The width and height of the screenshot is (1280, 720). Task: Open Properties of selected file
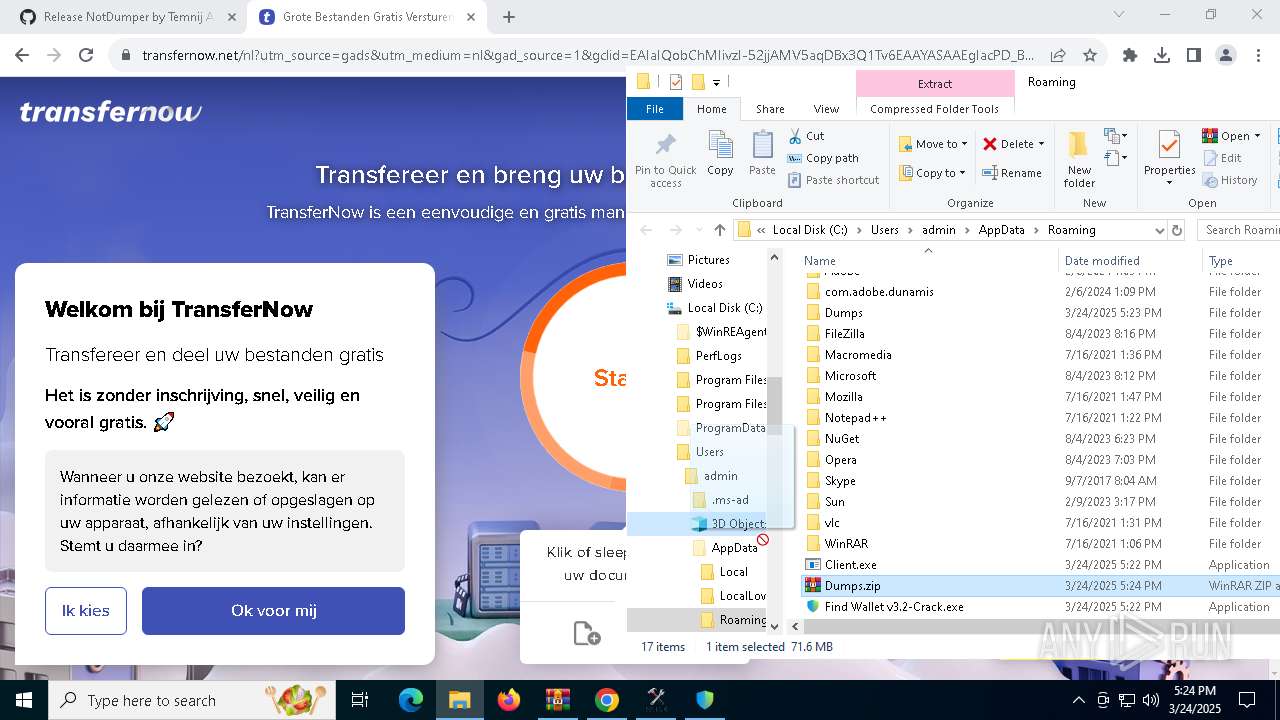(1169, 156)
